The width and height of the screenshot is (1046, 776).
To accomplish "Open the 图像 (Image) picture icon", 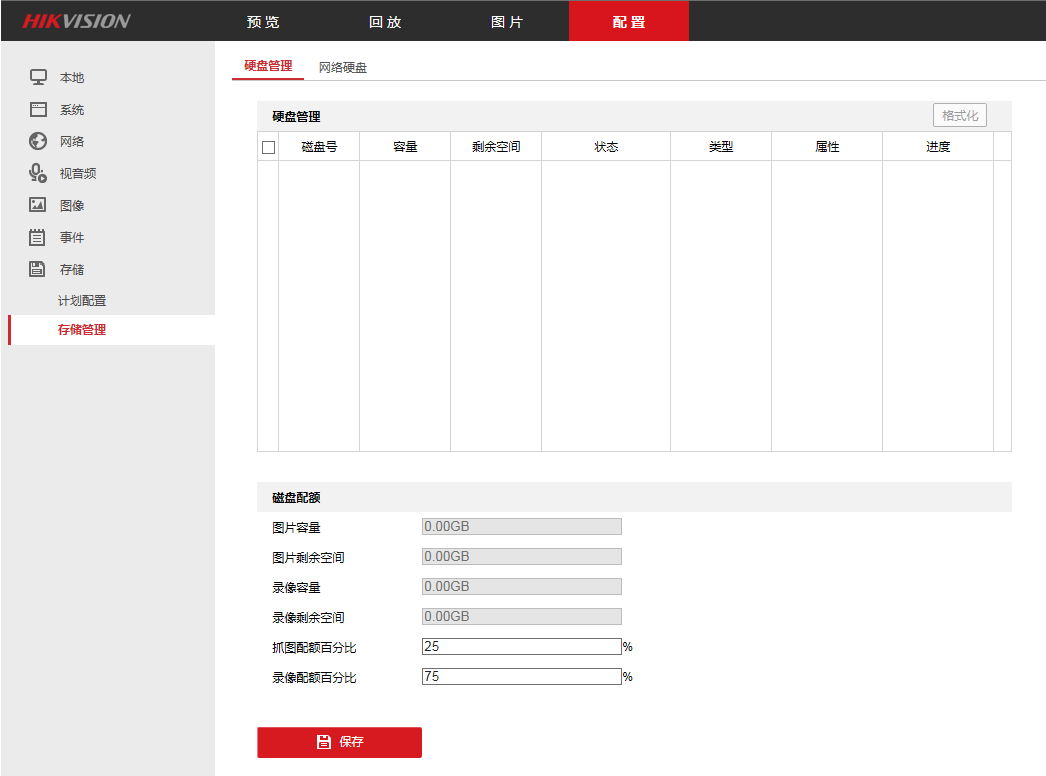I will [x=38, y=205].
